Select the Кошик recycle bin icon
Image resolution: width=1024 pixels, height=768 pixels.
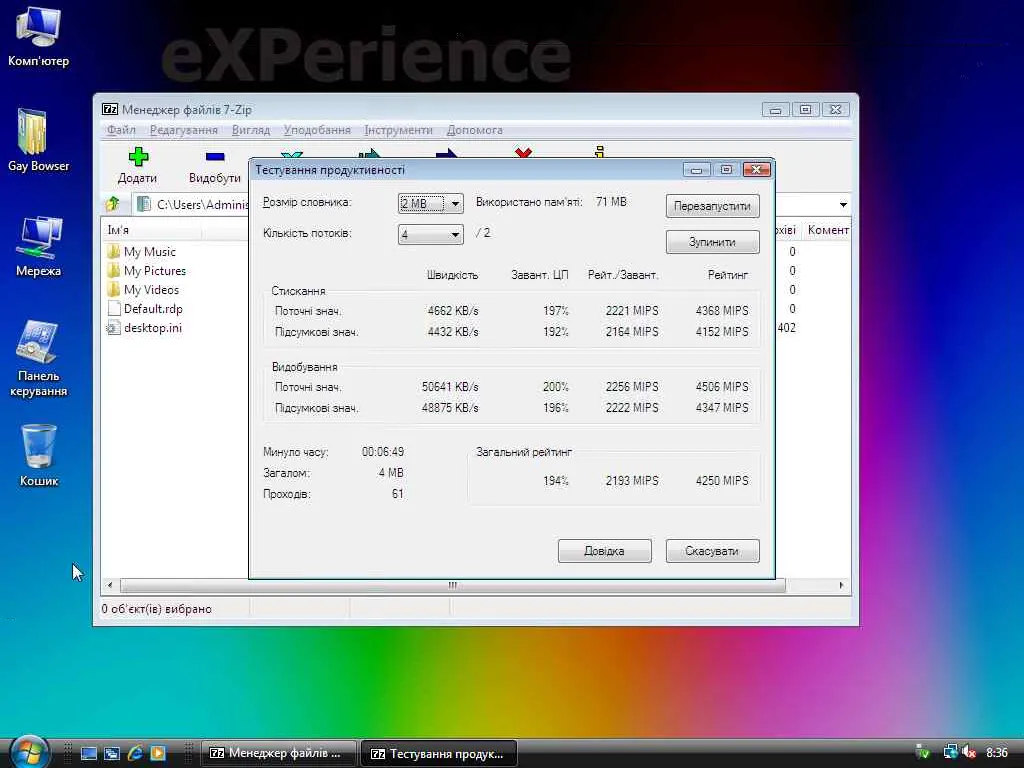(38, 455)
